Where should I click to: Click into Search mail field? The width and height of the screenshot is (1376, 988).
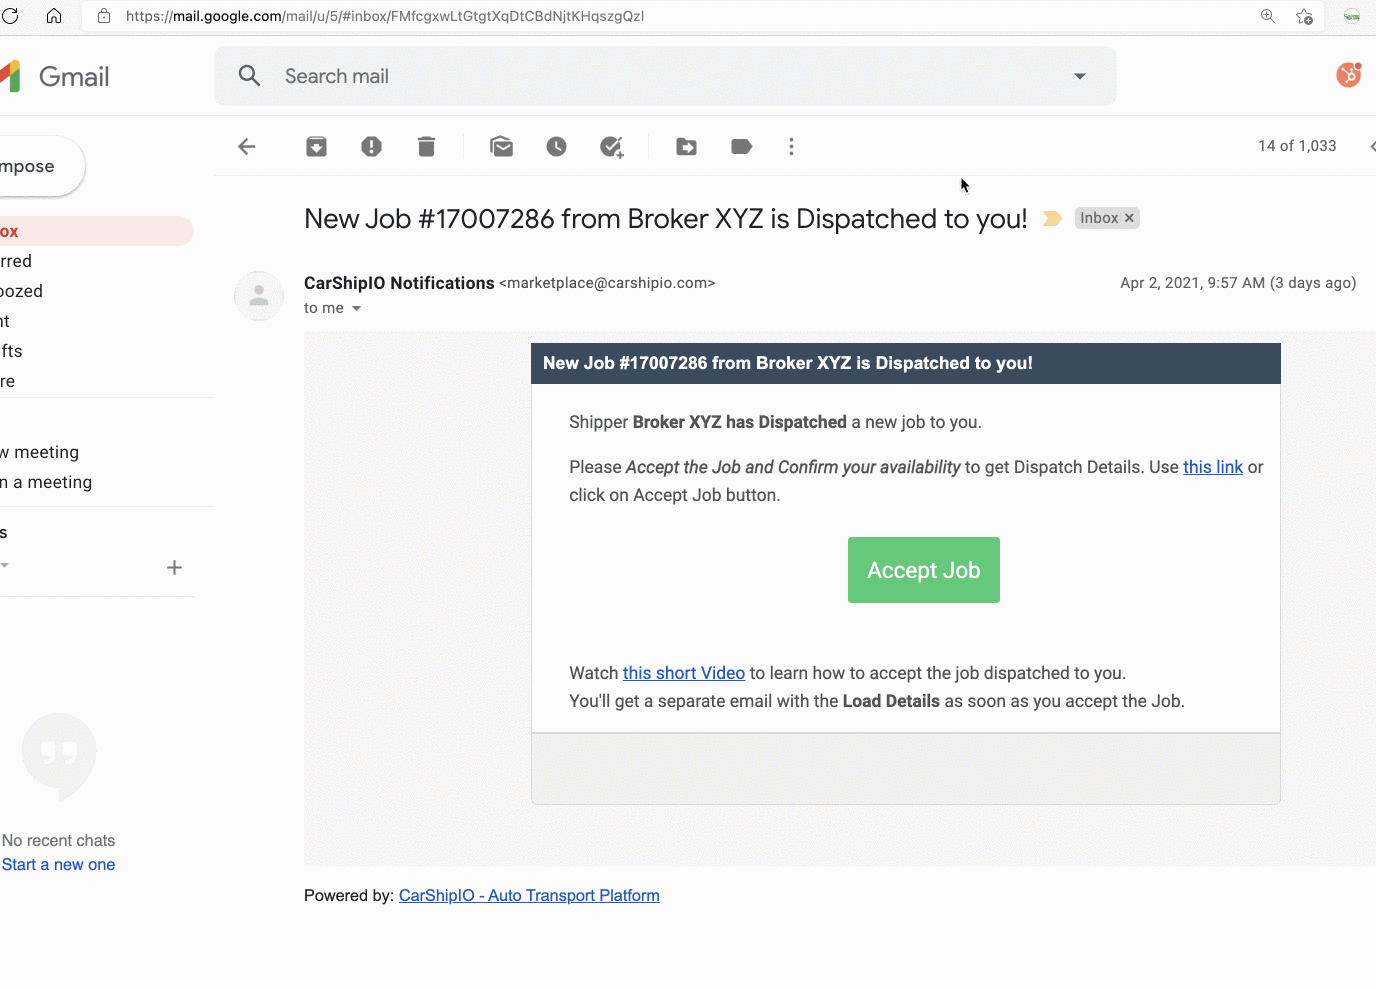tap(665, 76)
